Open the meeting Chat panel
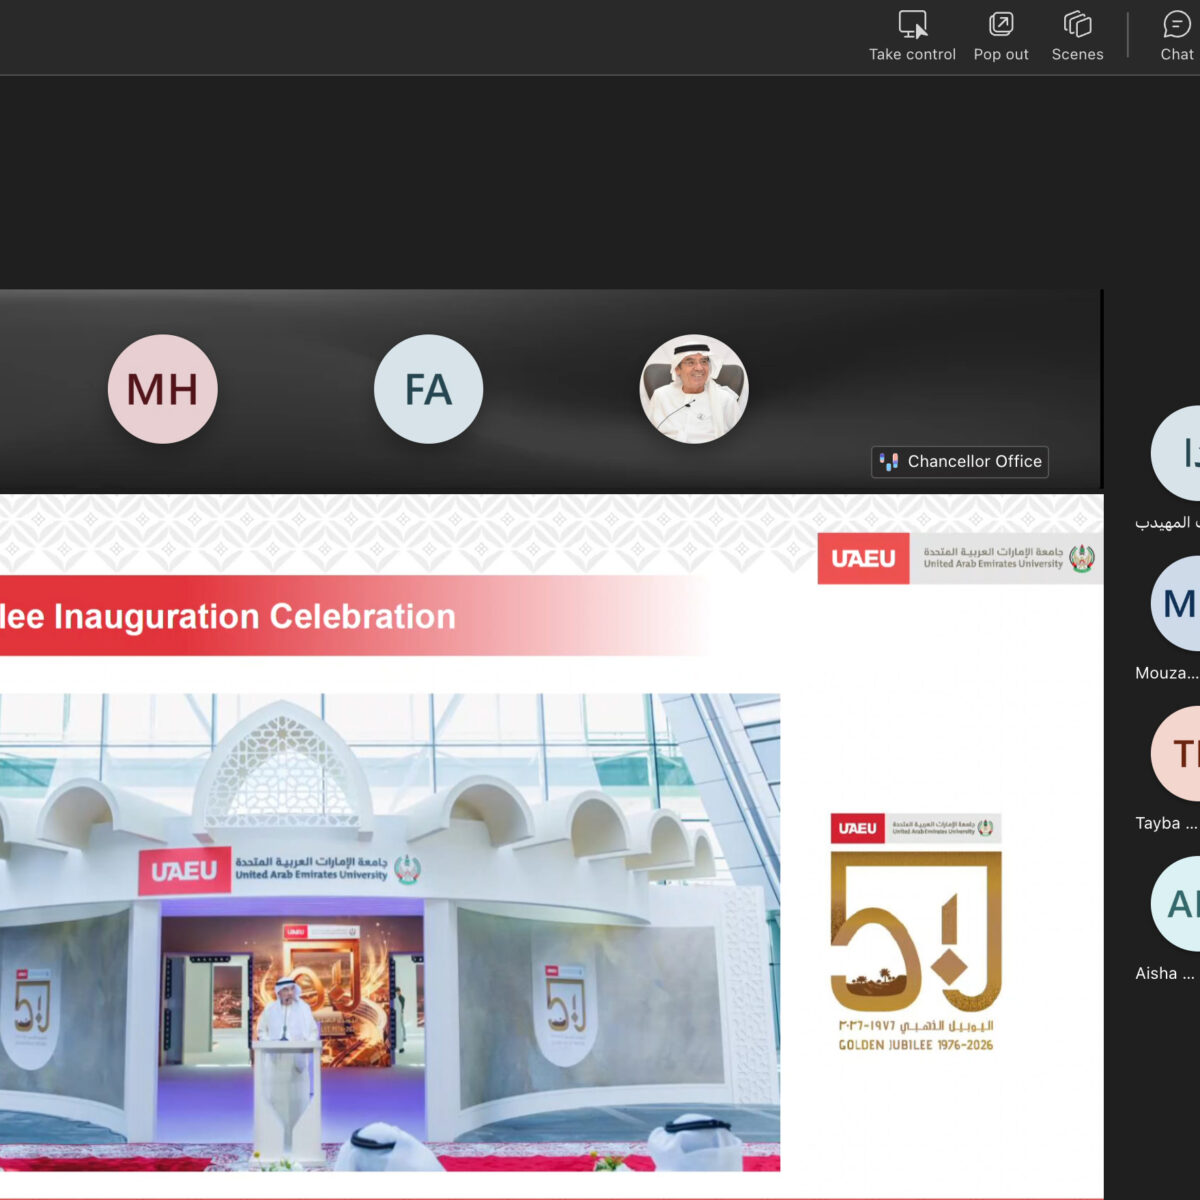Viewport: 1200px width, 1200px height. [x=1176, y=24]
